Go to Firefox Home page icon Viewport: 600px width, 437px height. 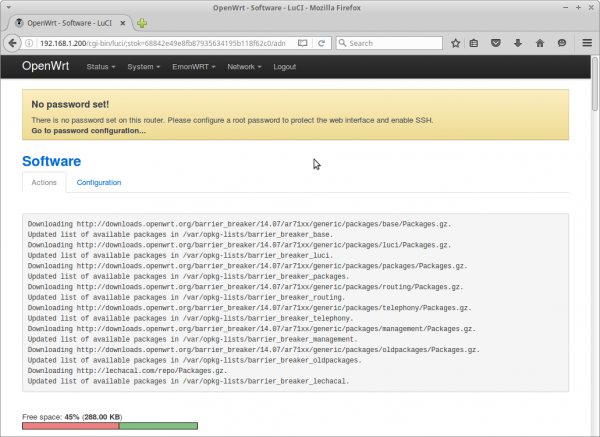540,43
